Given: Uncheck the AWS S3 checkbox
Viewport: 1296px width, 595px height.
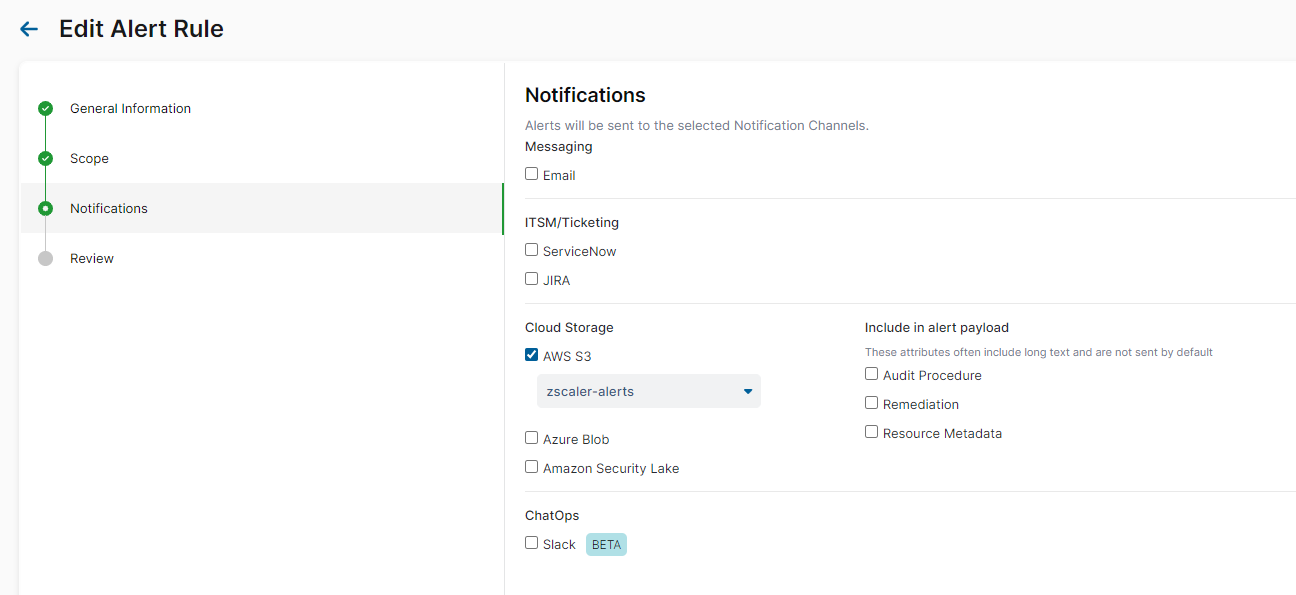Looking at the screenshot, I should coord(532,355).
